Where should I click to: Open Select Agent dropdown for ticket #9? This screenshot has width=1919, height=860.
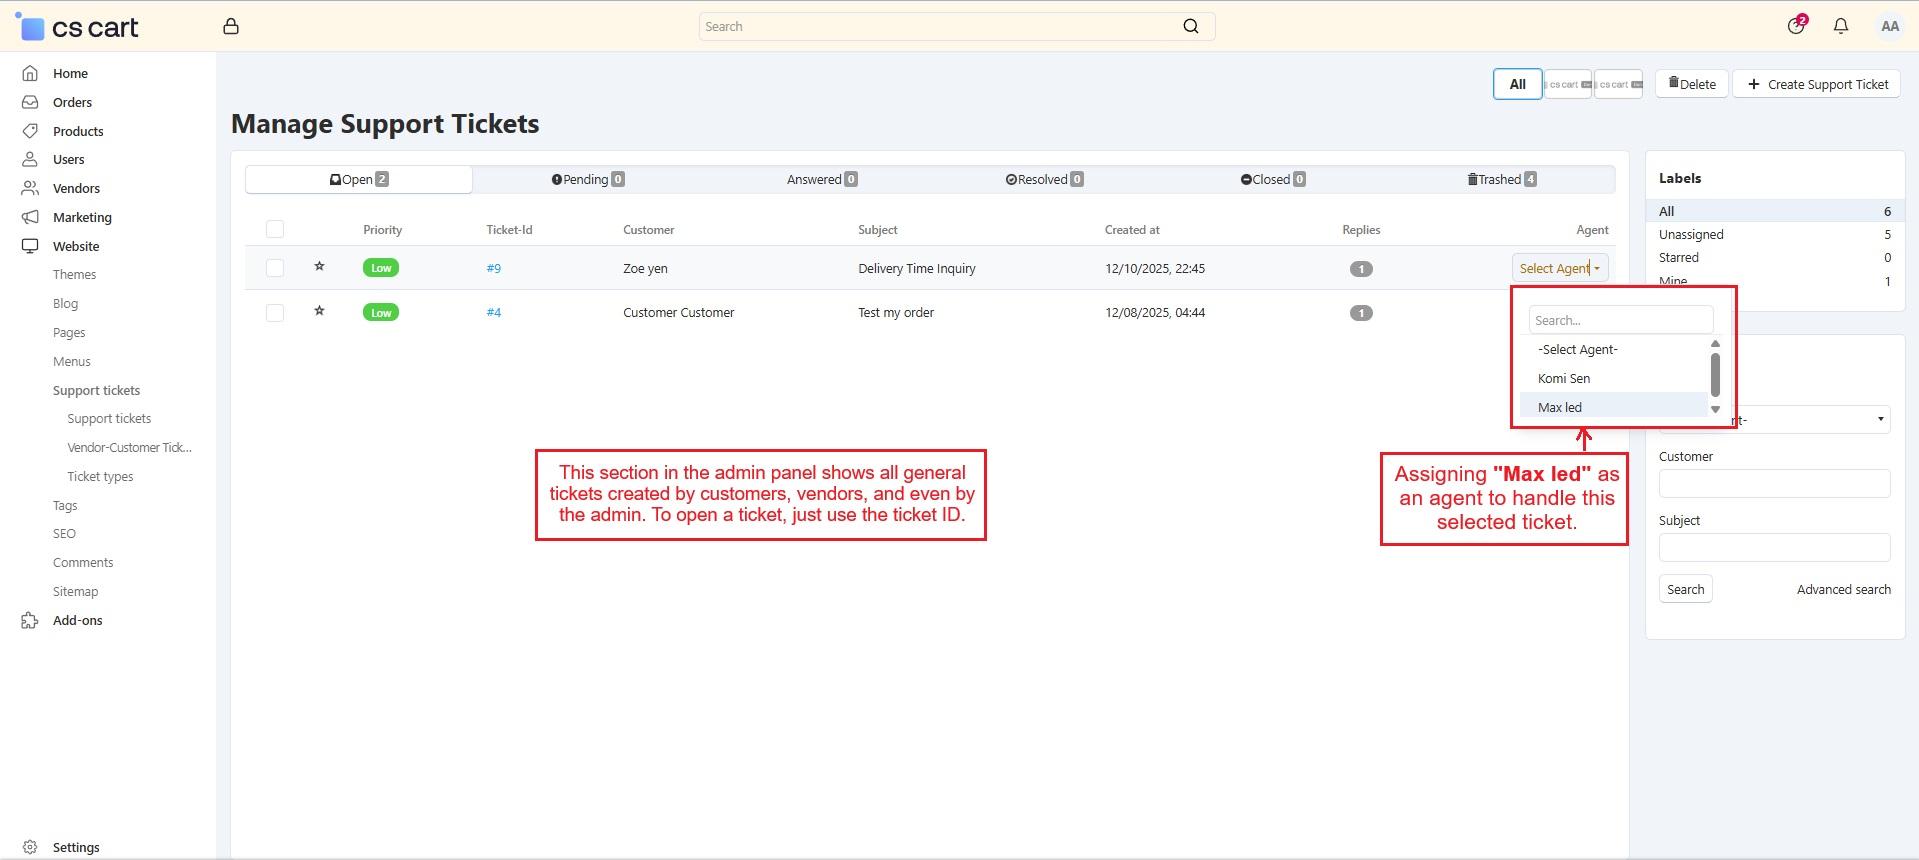coord(1559,268)
